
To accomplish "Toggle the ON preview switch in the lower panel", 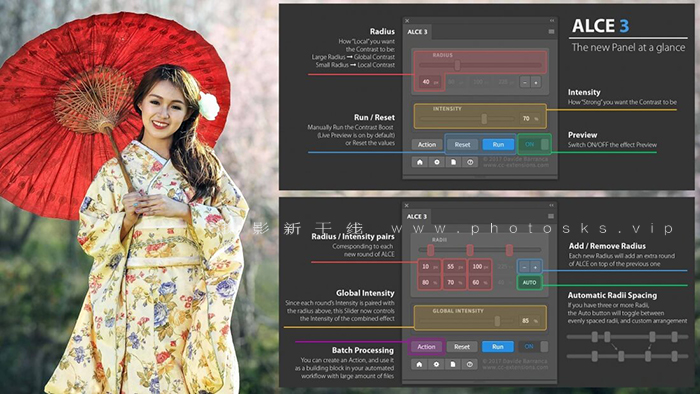I will click(533, 346).
